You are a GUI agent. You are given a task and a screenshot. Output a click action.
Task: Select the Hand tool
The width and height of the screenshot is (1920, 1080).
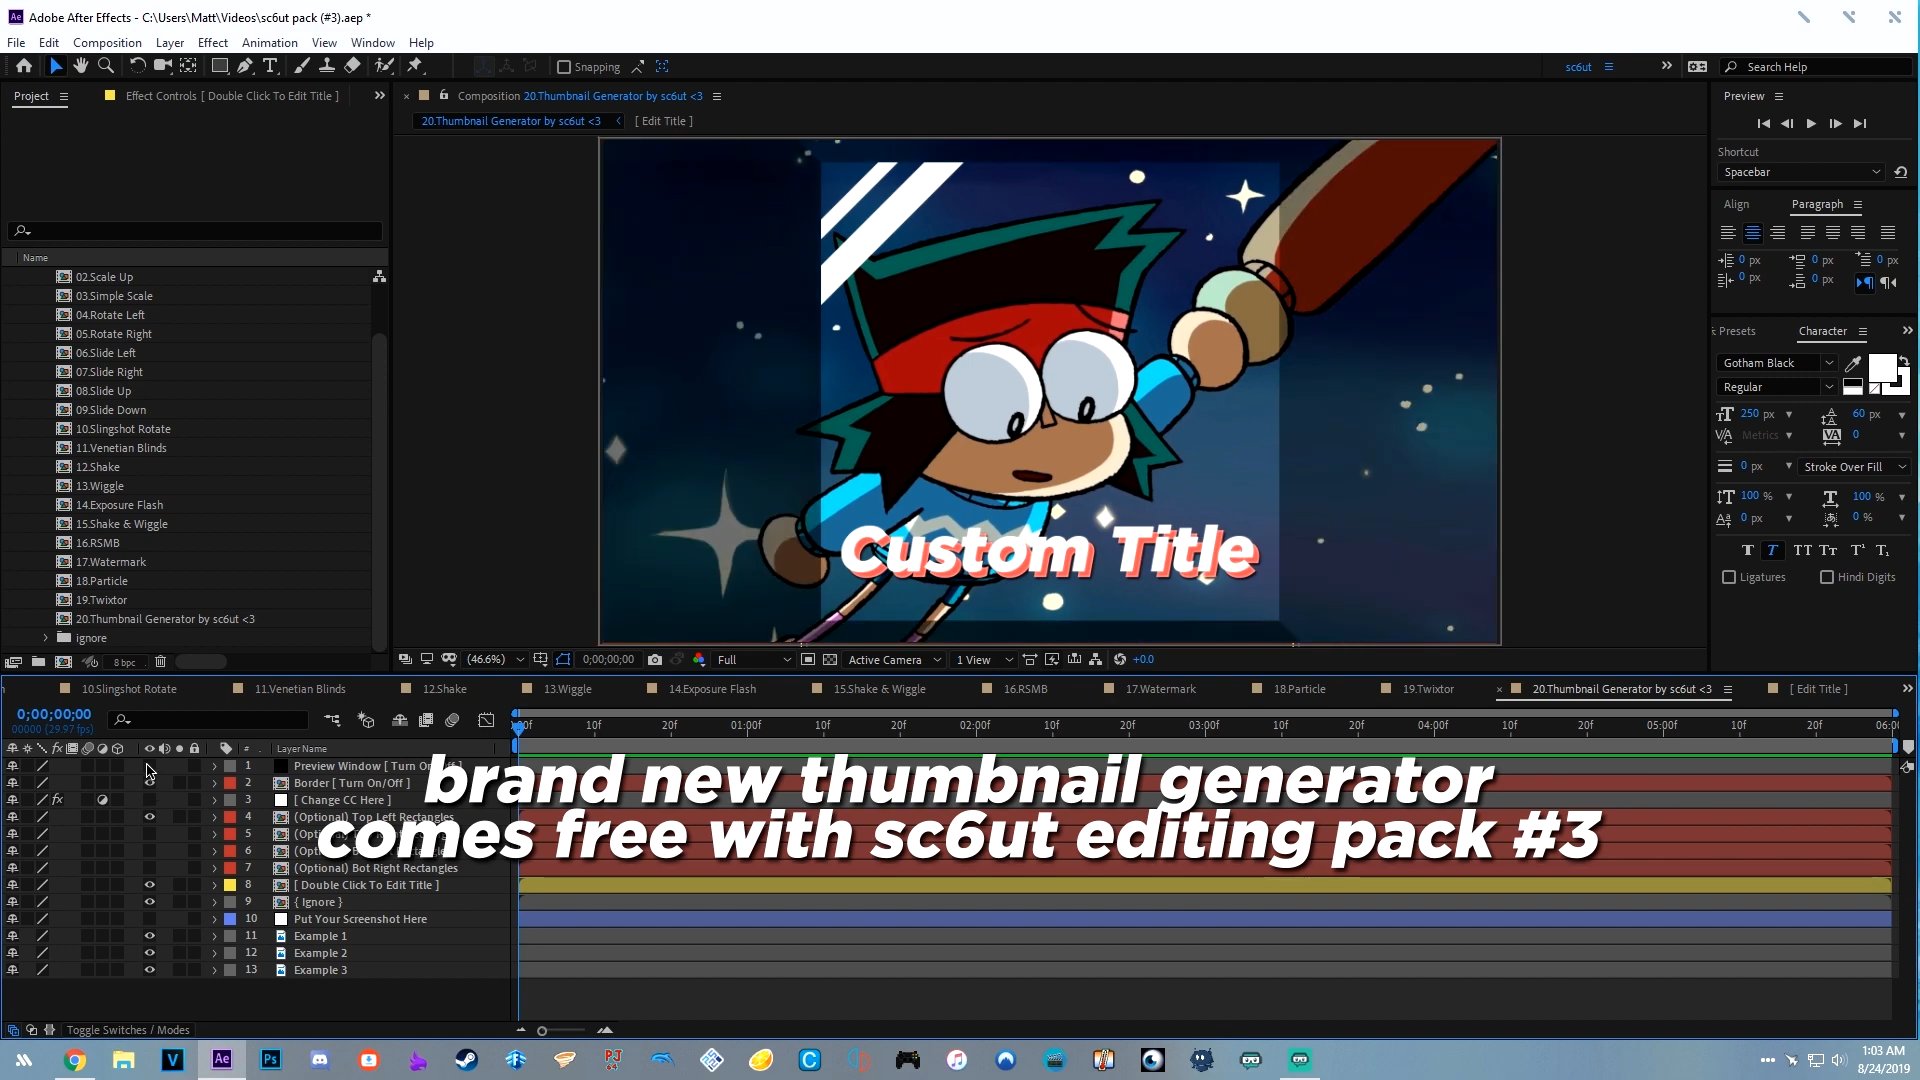tap(80, 66)
